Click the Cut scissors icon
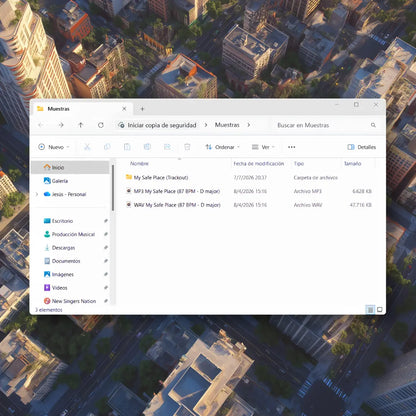 (87, 147)
